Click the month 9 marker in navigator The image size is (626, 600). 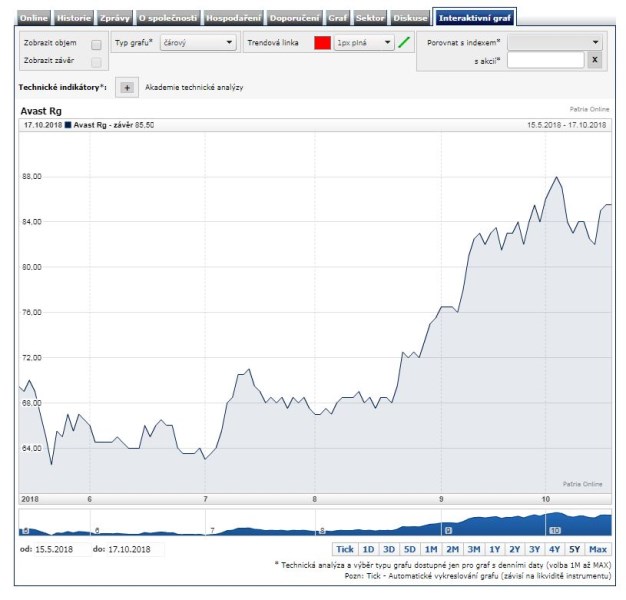(x=448, y=530)
